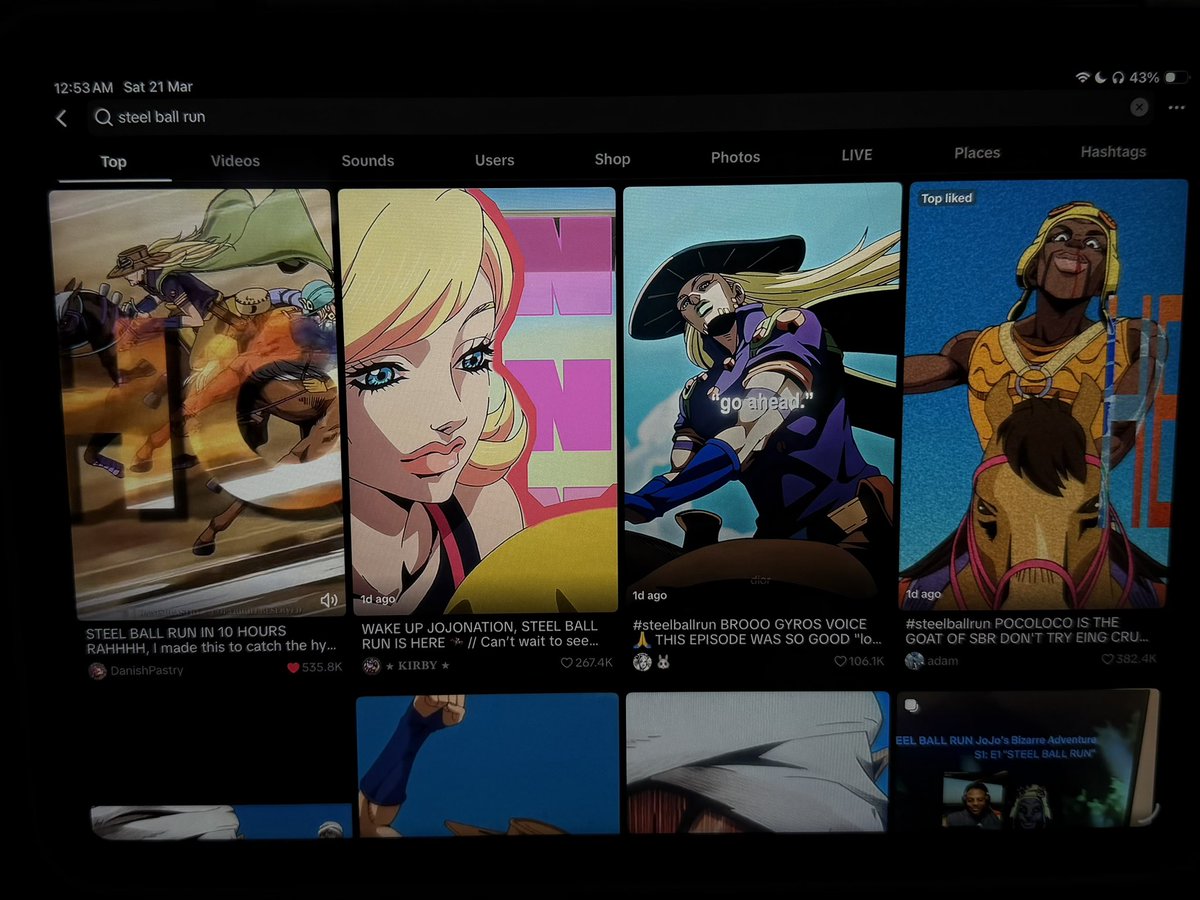Open the blonde girl close-up video
The image size is (1200, 900).
pyautogui.click(x=478, y=400)
